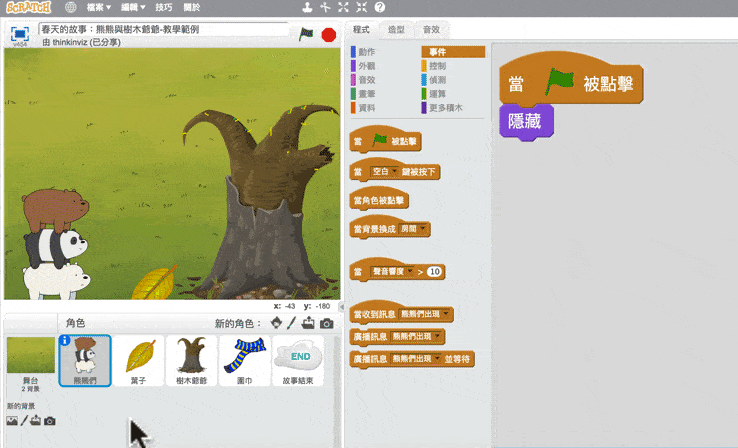738x448 pixels.
Task: Open the 檔案 menu
Action: (x=98, y=7)
